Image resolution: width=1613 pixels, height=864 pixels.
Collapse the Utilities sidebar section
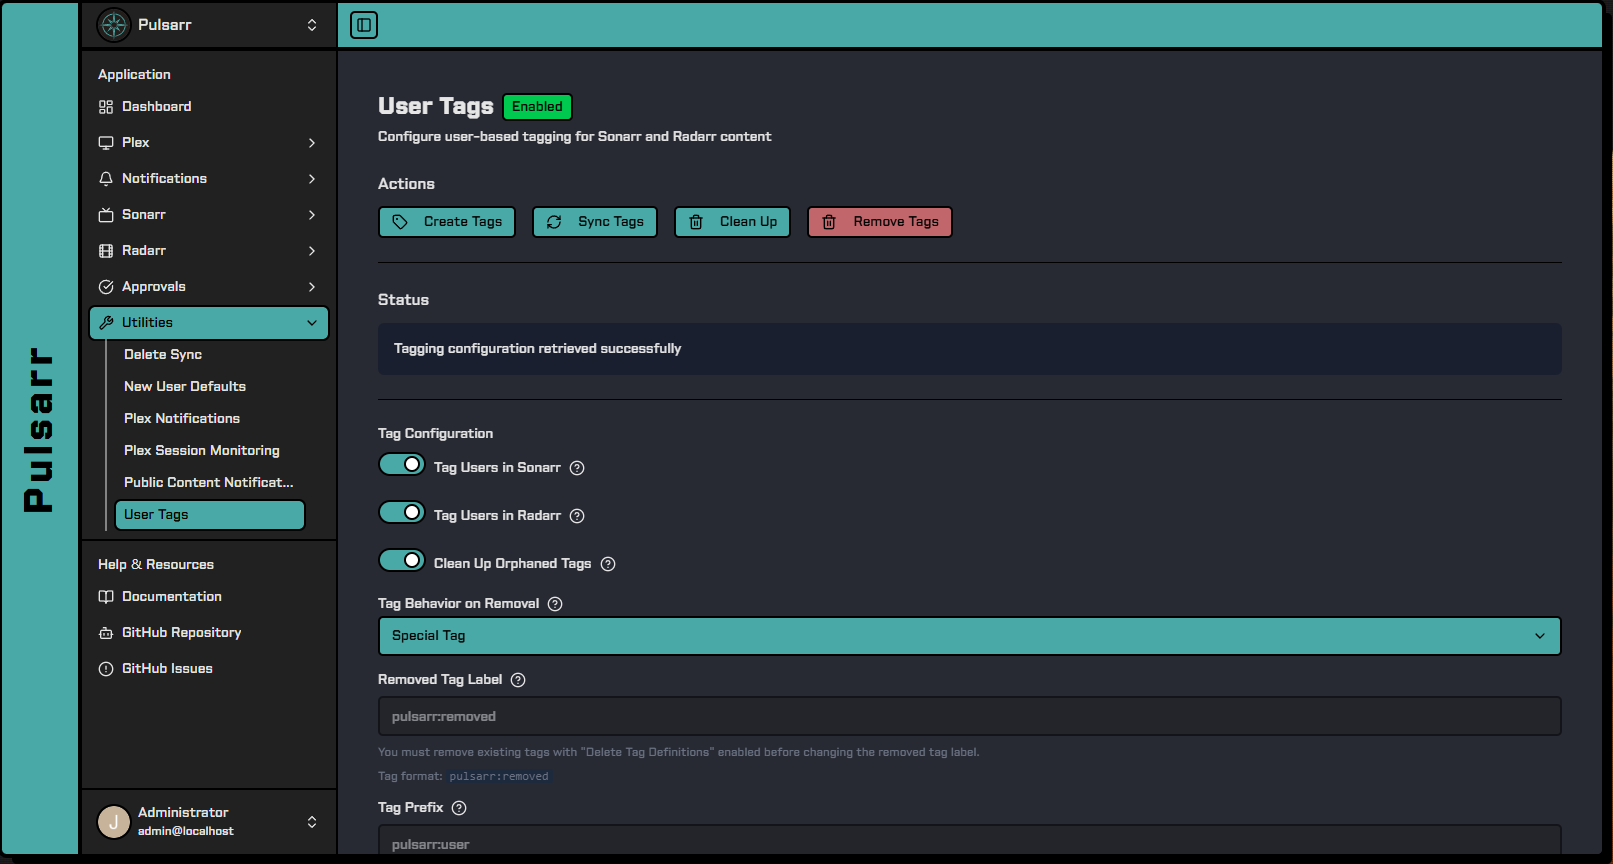(209, 323)
